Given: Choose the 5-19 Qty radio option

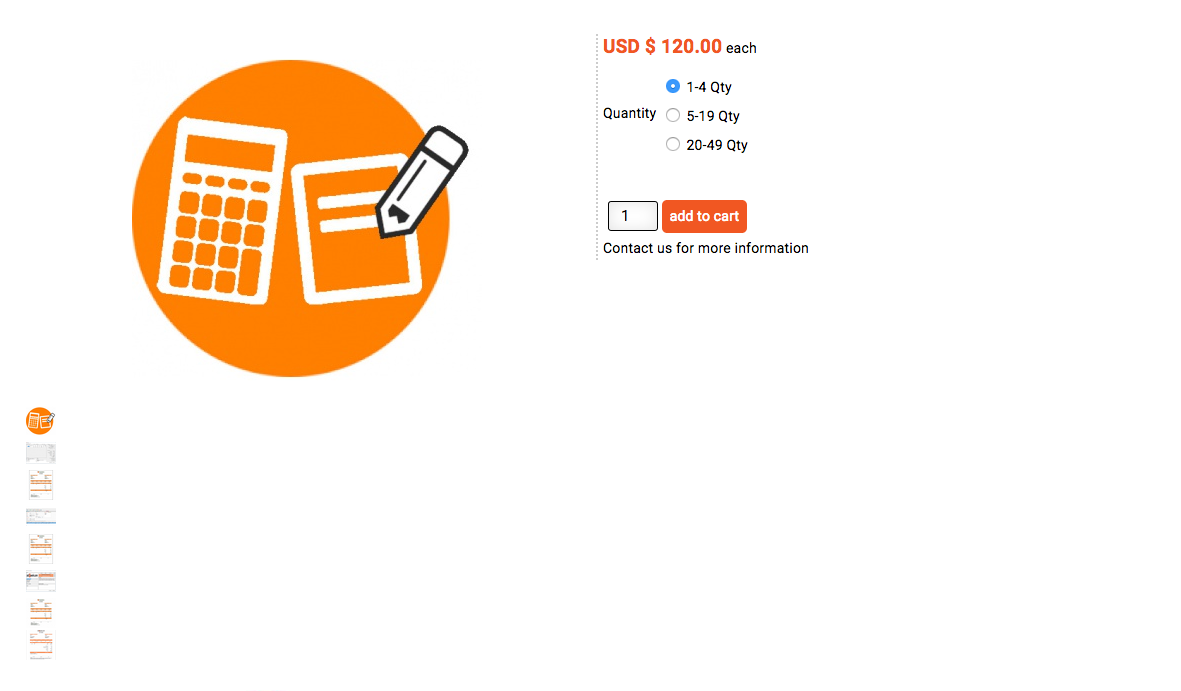Looking at the screenshot, I should [673, 115].
